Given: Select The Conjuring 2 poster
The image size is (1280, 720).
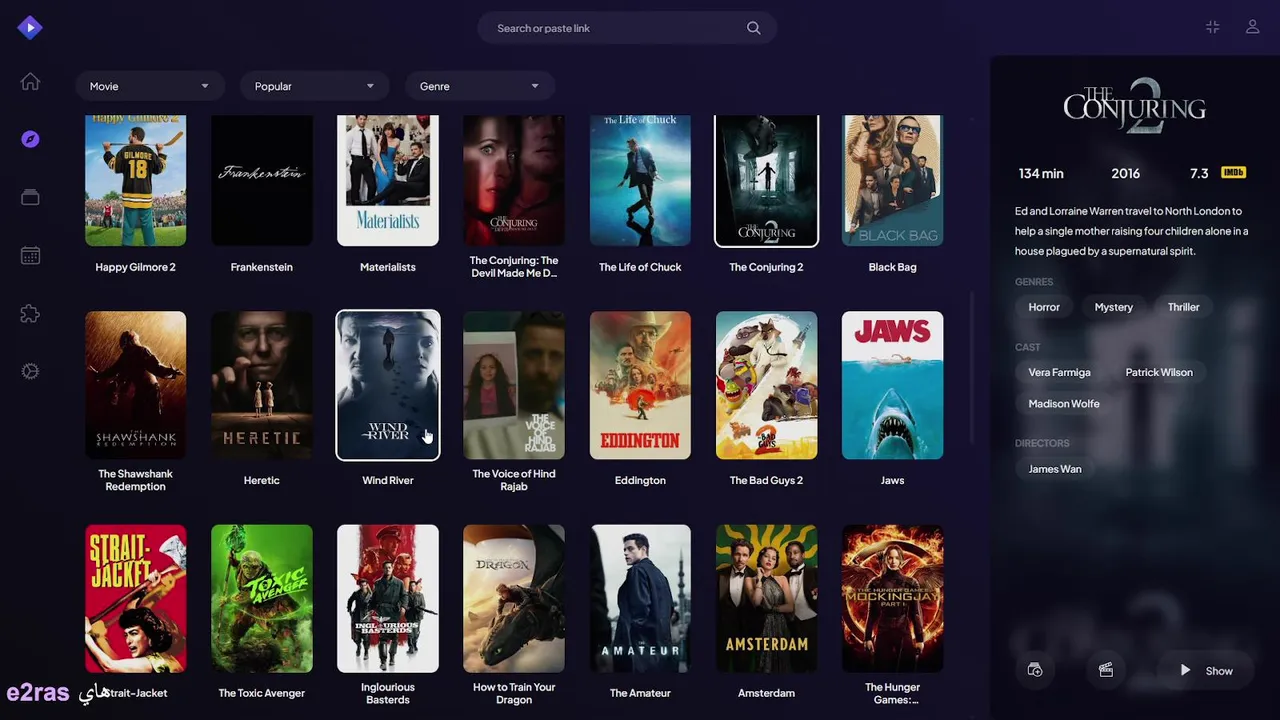Looking at the screenshot, I should coord(766,180).
